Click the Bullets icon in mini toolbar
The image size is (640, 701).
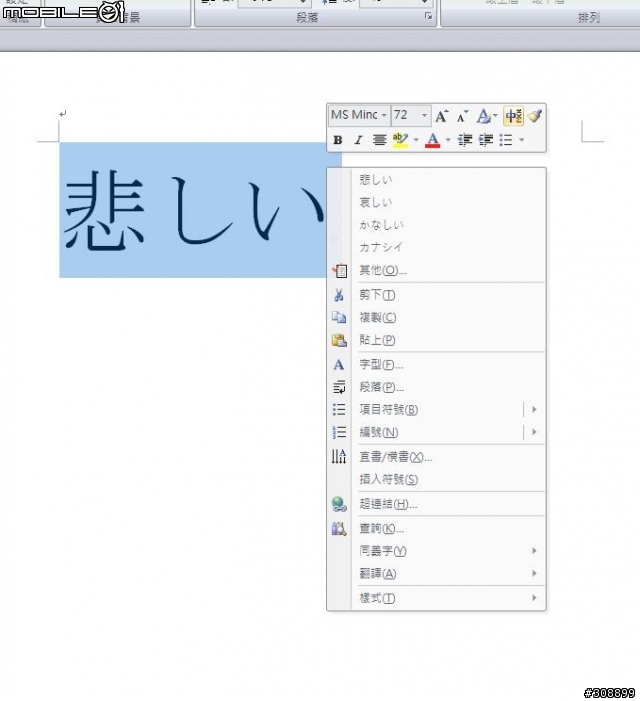coord(506,140)
